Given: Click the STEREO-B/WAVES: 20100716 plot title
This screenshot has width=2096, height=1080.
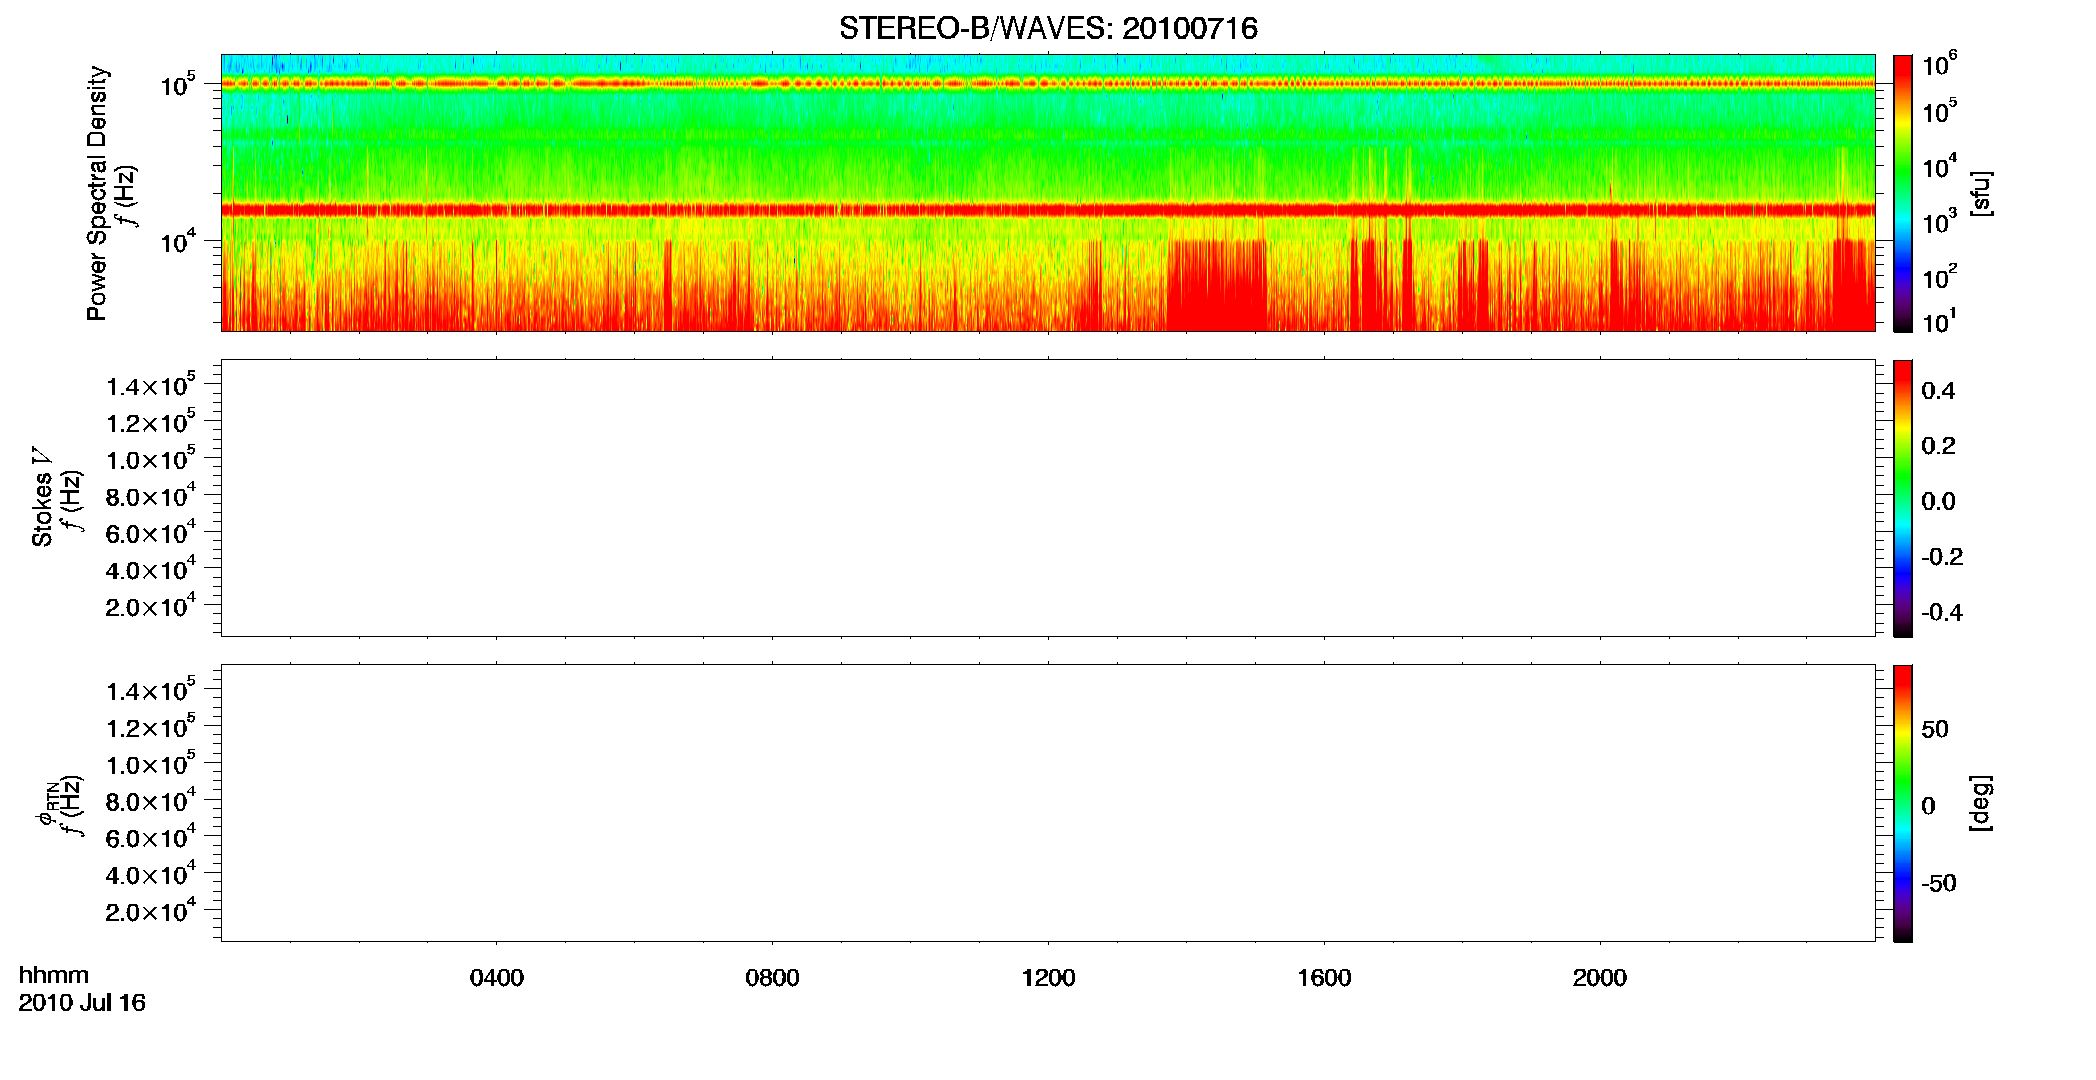Looking at the screenshot, I should [x=1048, y=28].
